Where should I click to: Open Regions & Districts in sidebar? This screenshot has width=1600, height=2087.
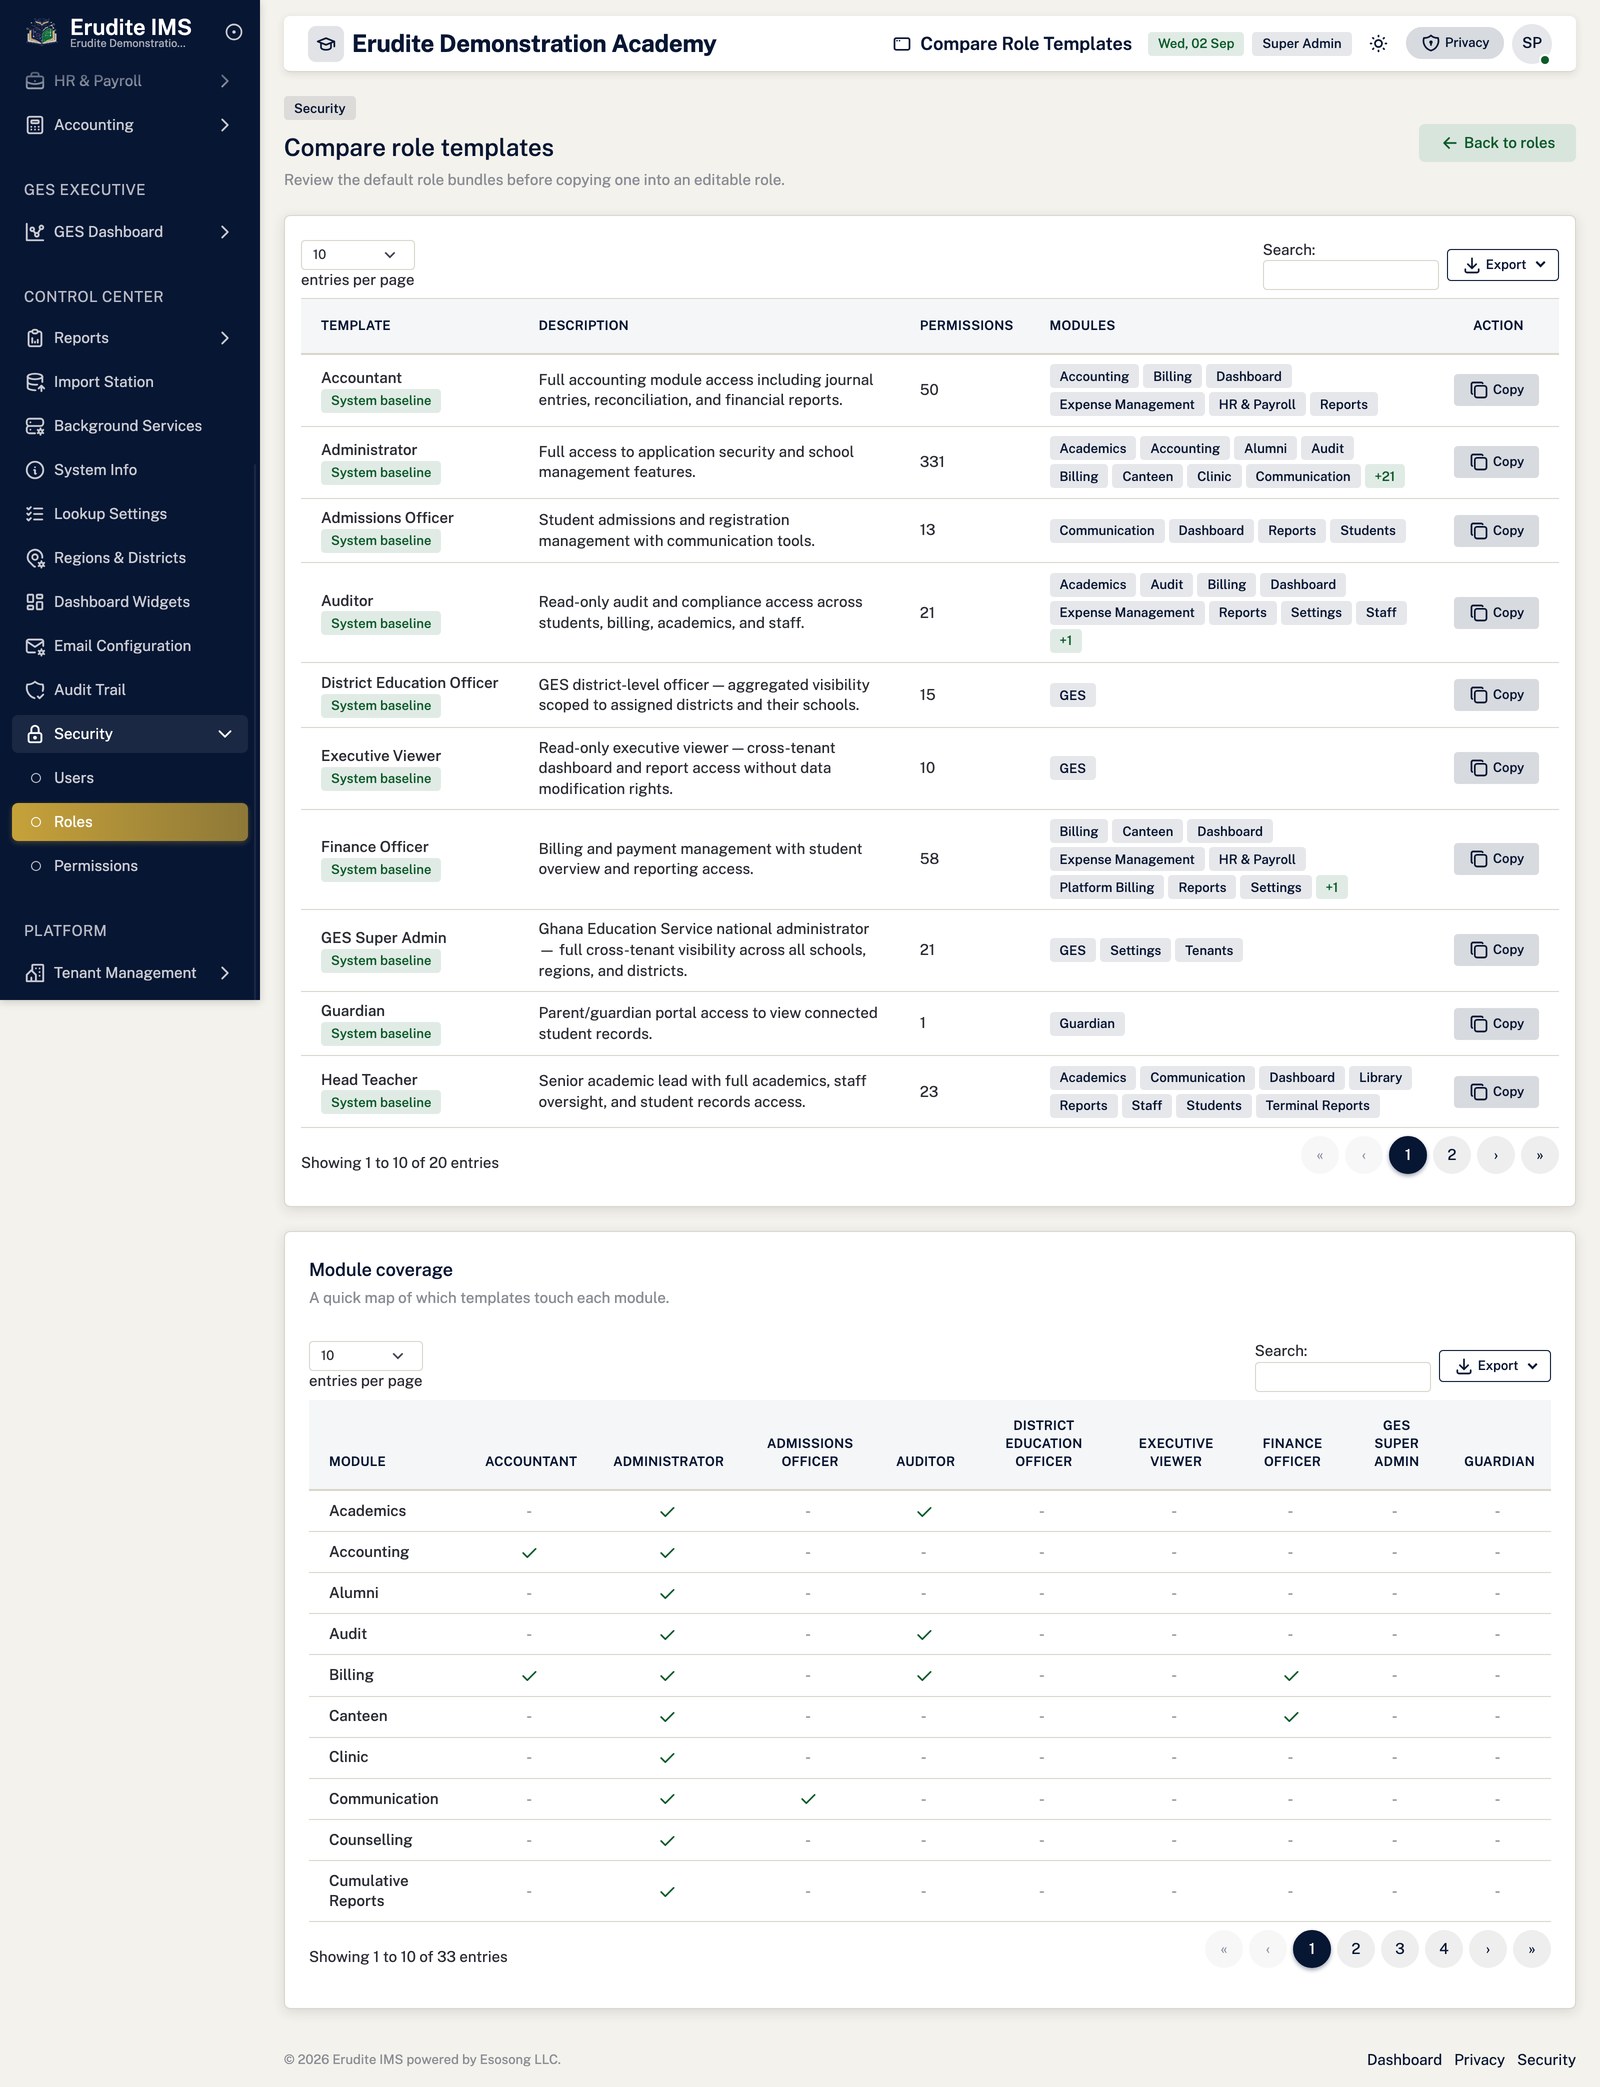pos(130,558)
